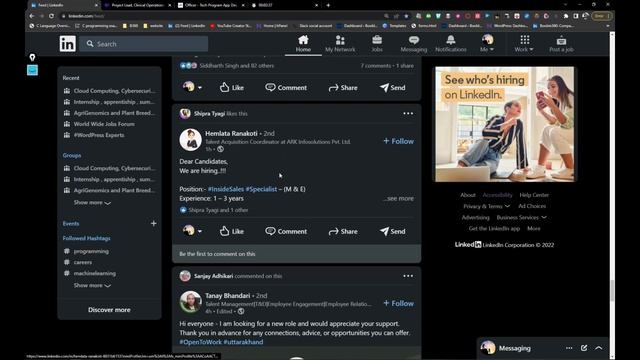Open new browser tab with plus
Image resolution: width=640 pixels, height=360 pixels.
click(328, 5)
